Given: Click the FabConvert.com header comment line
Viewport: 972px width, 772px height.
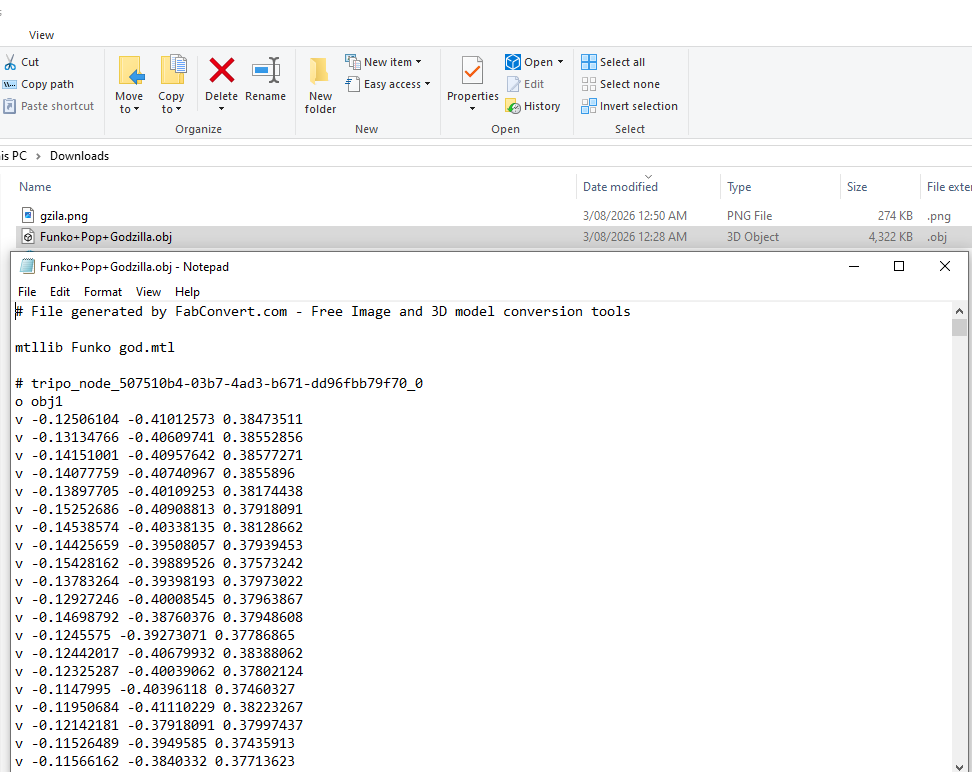Looking at the screenshot, I should tap(322, 311).
